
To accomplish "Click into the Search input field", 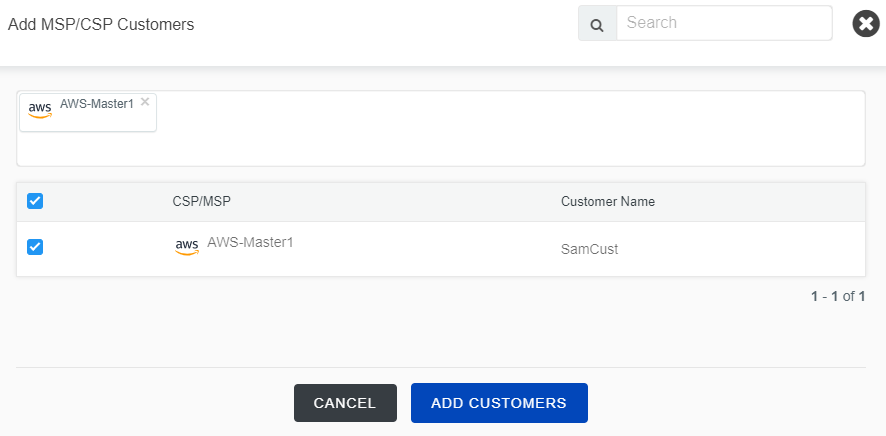I will click(x=723, y=24).
